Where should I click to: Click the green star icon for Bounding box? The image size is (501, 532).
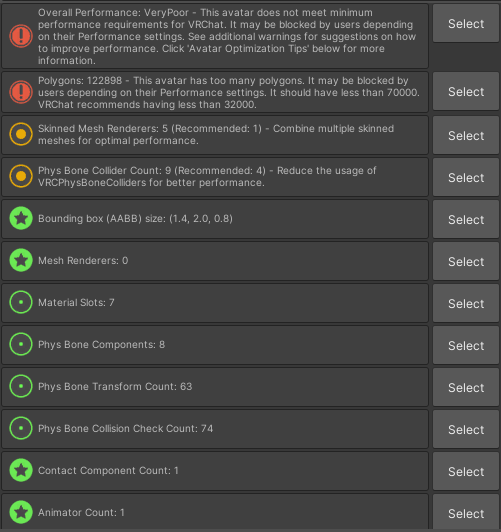pos(21,218)
